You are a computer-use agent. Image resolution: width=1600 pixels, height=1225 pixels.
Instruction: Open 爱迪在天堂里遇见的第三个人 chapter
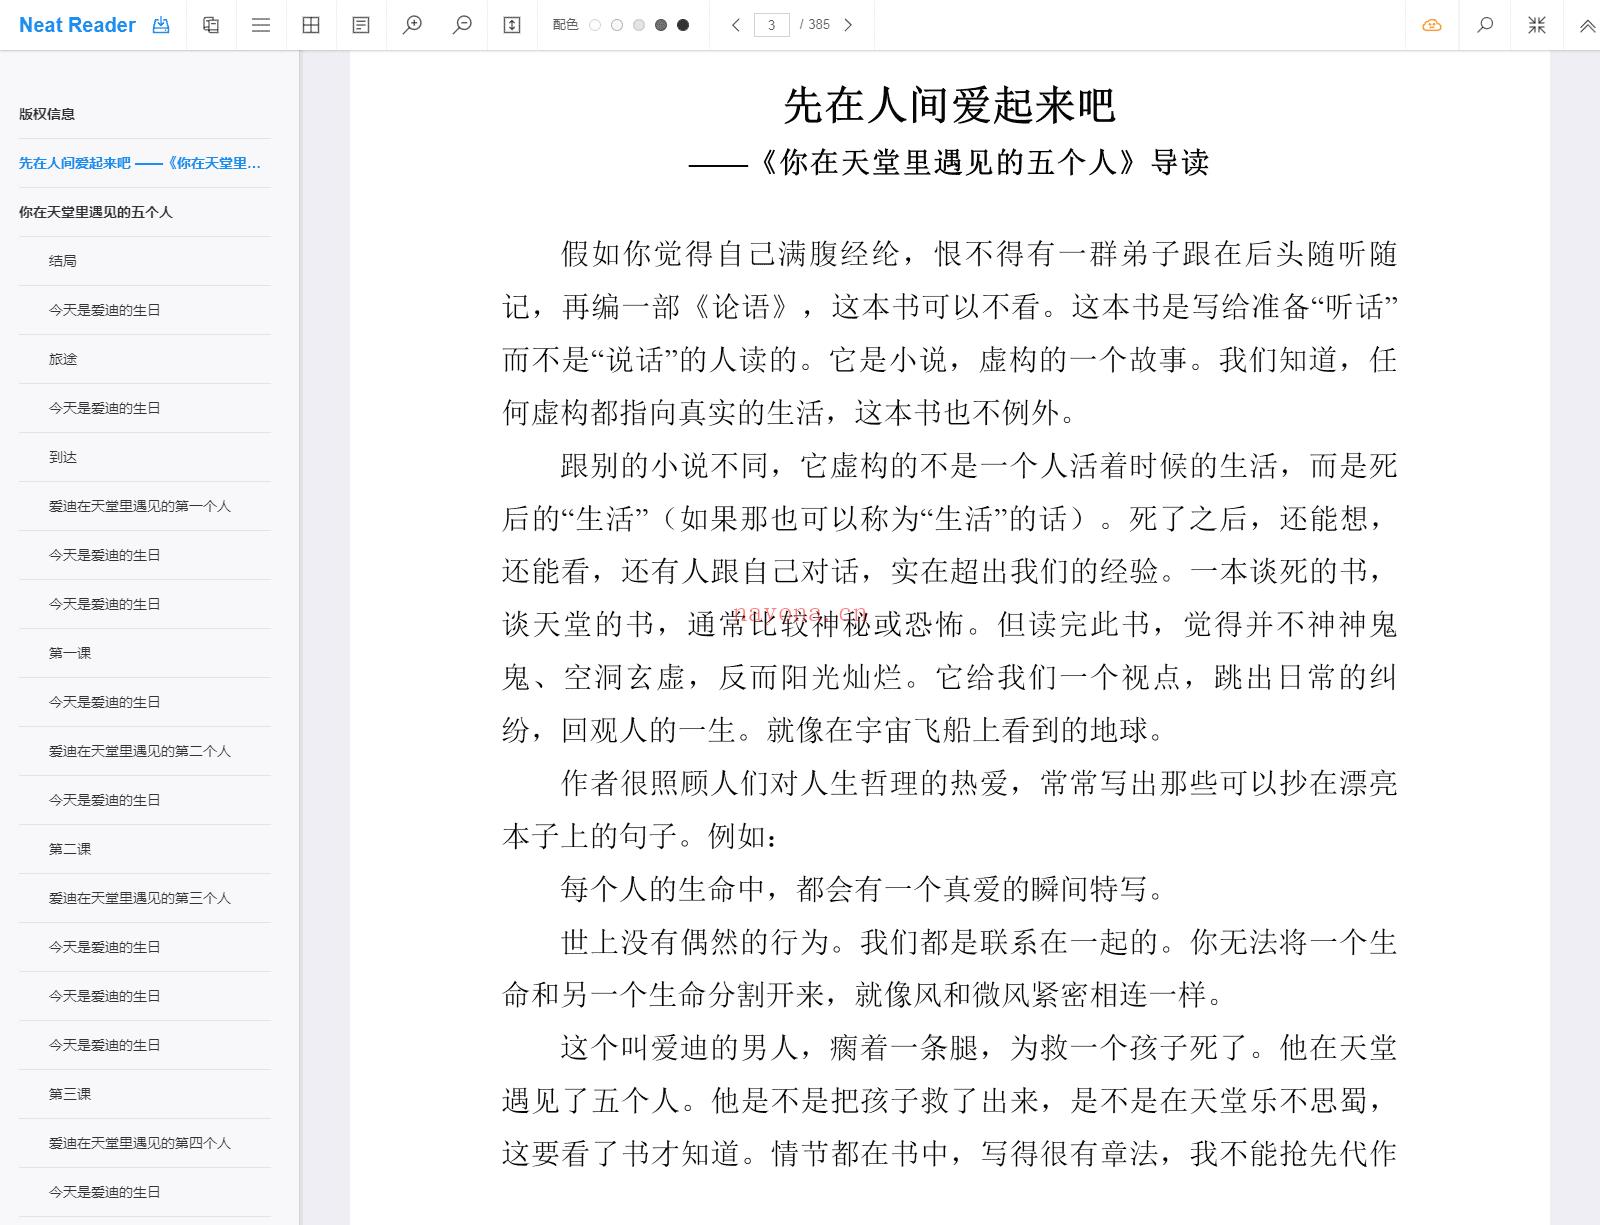point(140,898)
